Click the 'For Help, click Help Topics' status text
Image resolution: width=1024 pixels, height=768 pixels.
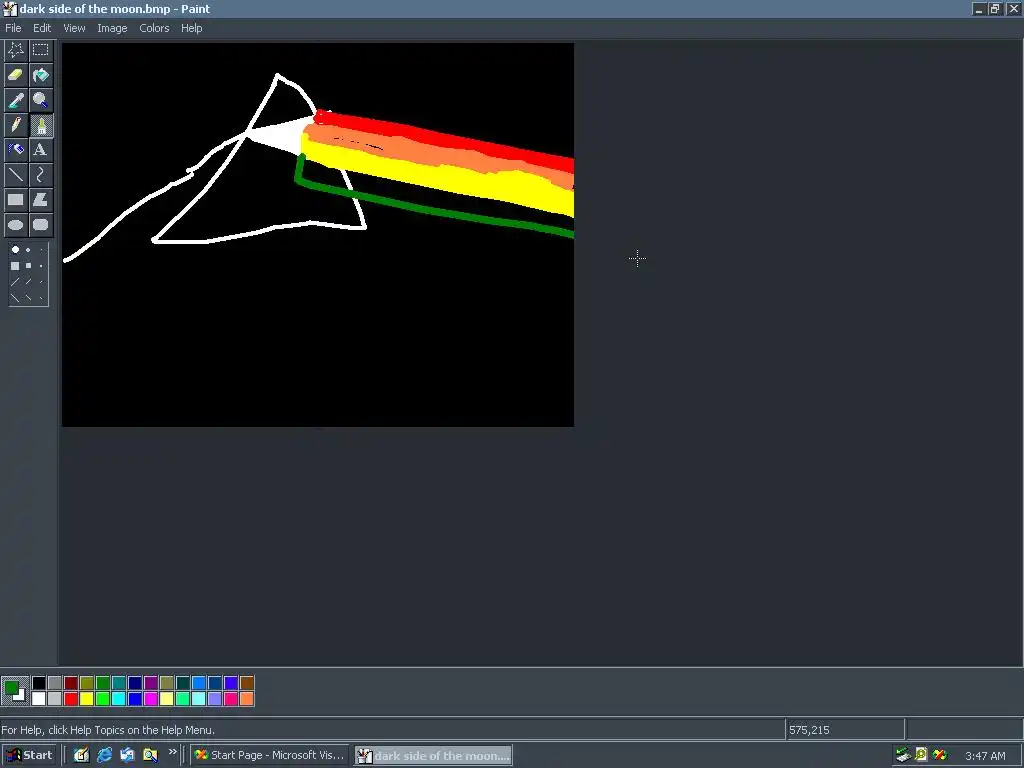pos(108,730)
